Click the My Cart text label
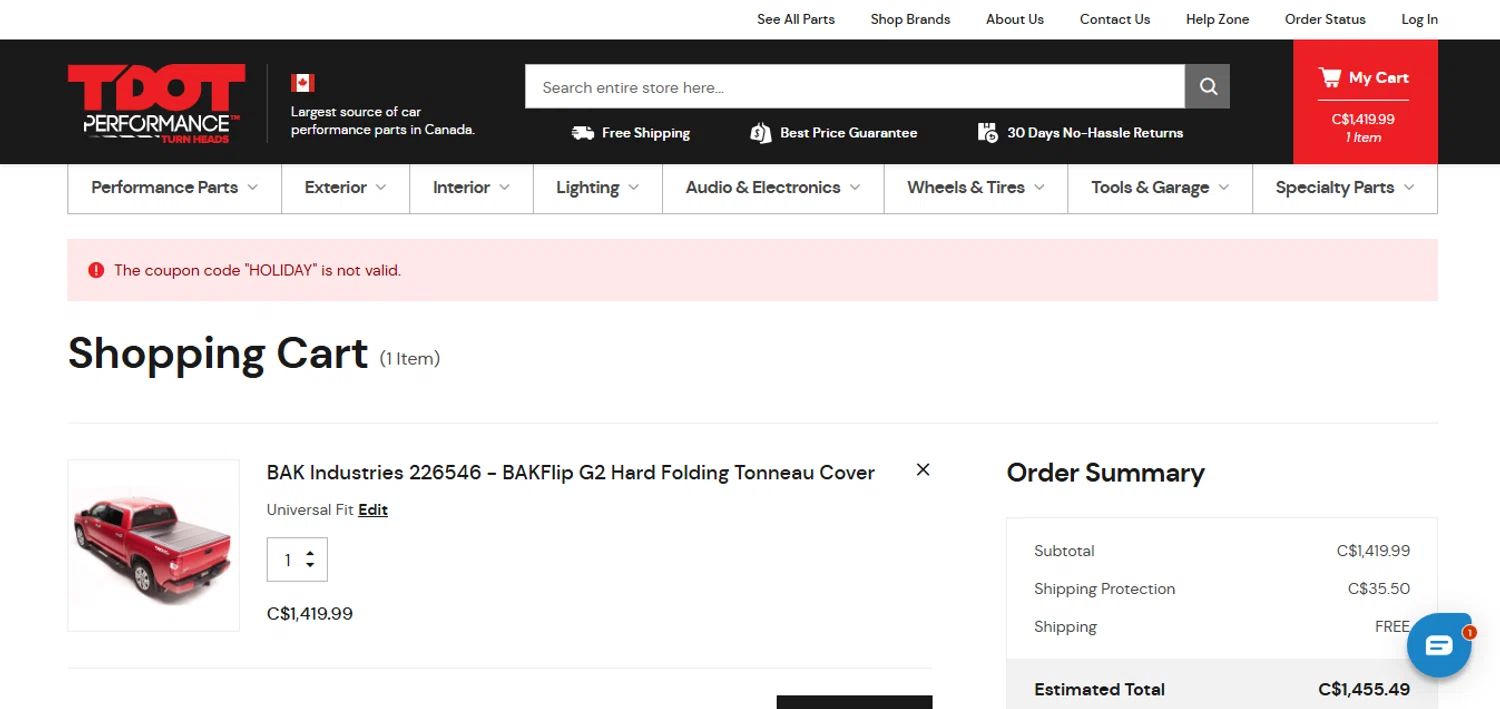Viewport: 1500px width, 709px height. 1378,78
